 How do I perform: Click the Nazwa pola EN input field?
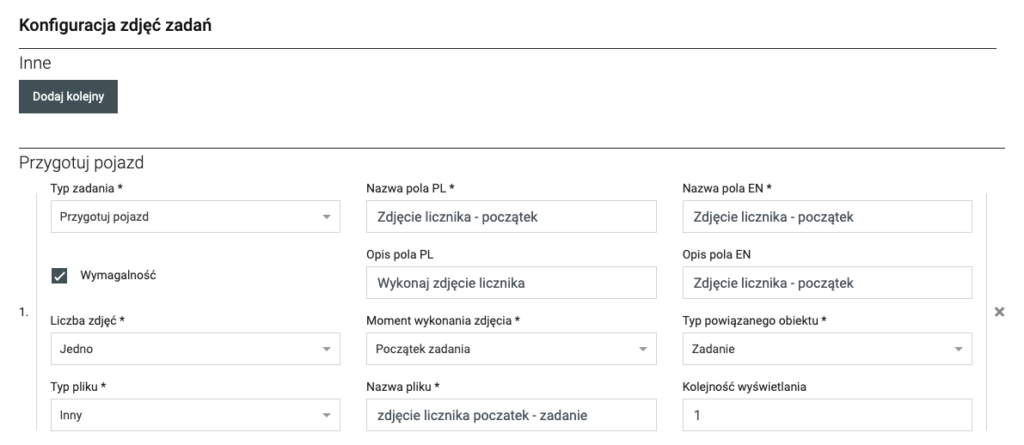(x=827, y=217)
